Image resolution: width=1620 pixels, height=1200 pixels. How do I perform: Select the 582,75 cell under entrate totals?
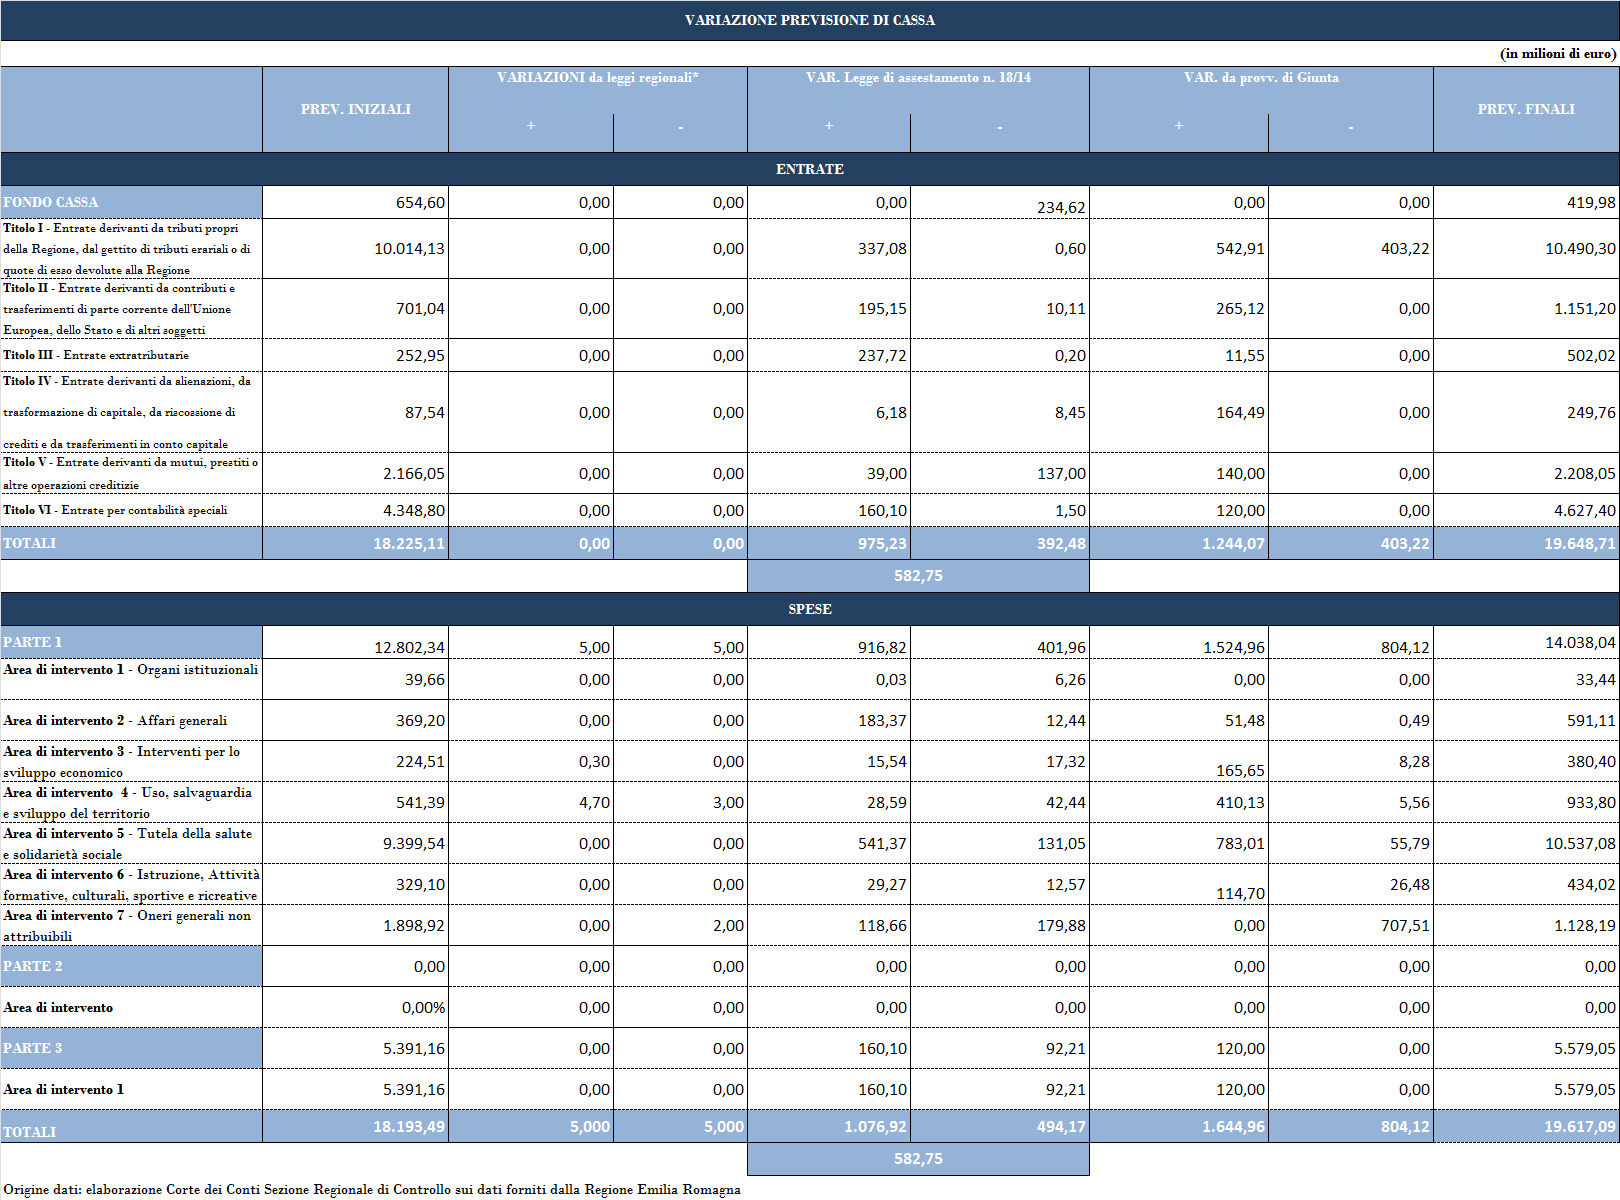click(918, 575)
